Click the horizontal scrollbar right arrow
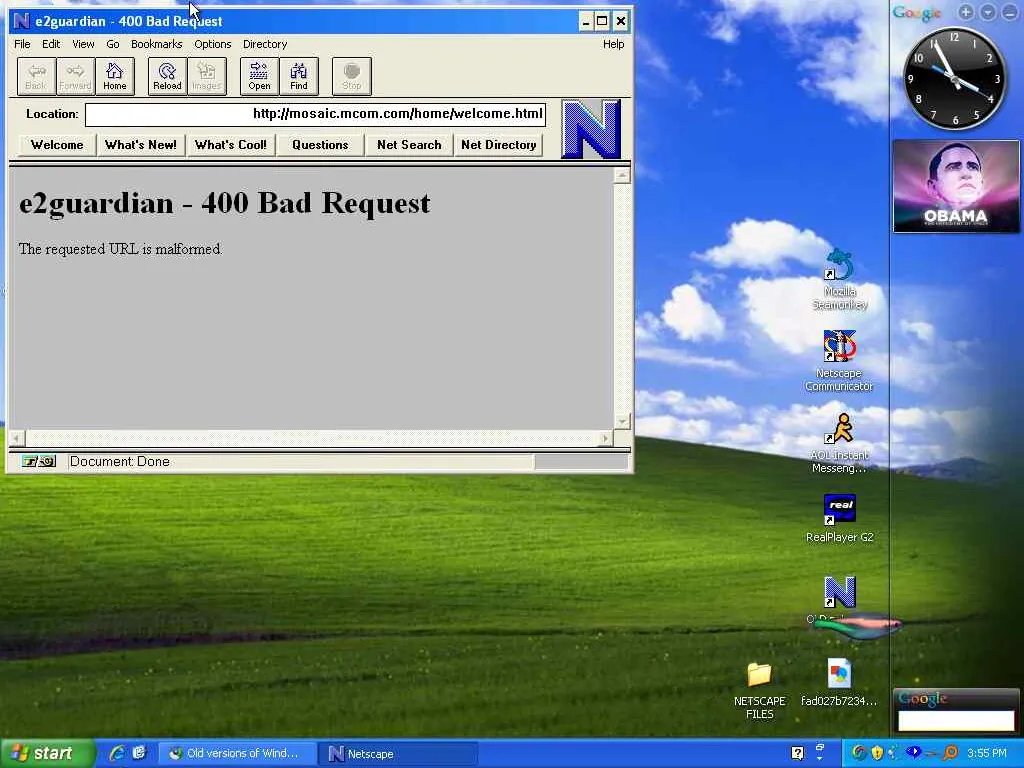Screen dimensions: 1024x768 tap(605, 438)
